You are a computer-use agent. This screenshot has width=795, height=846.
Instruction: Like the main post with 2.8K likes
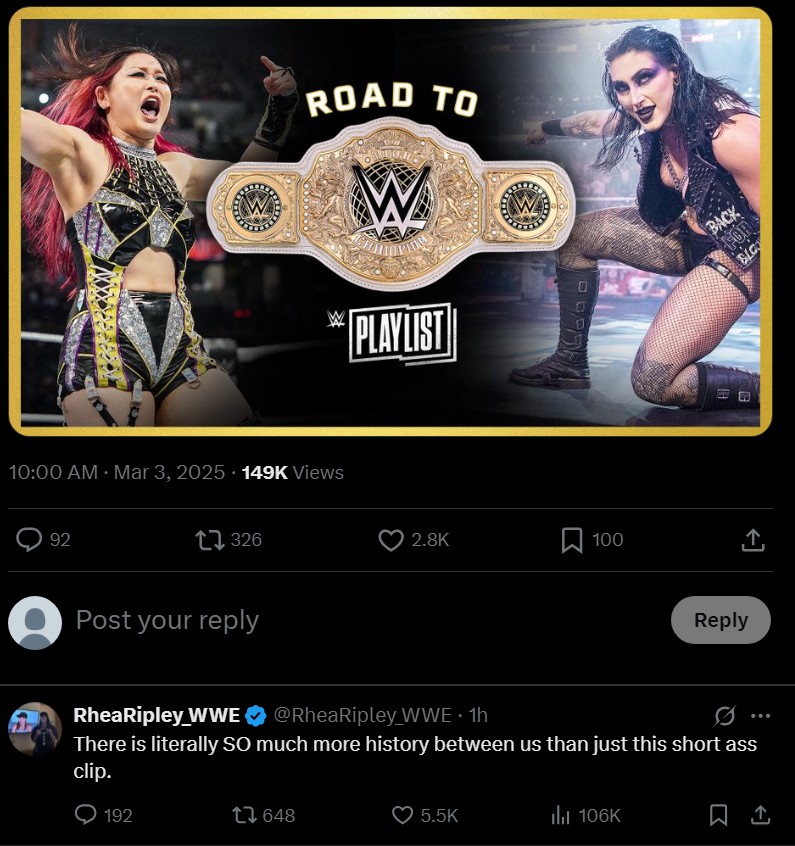391,540
